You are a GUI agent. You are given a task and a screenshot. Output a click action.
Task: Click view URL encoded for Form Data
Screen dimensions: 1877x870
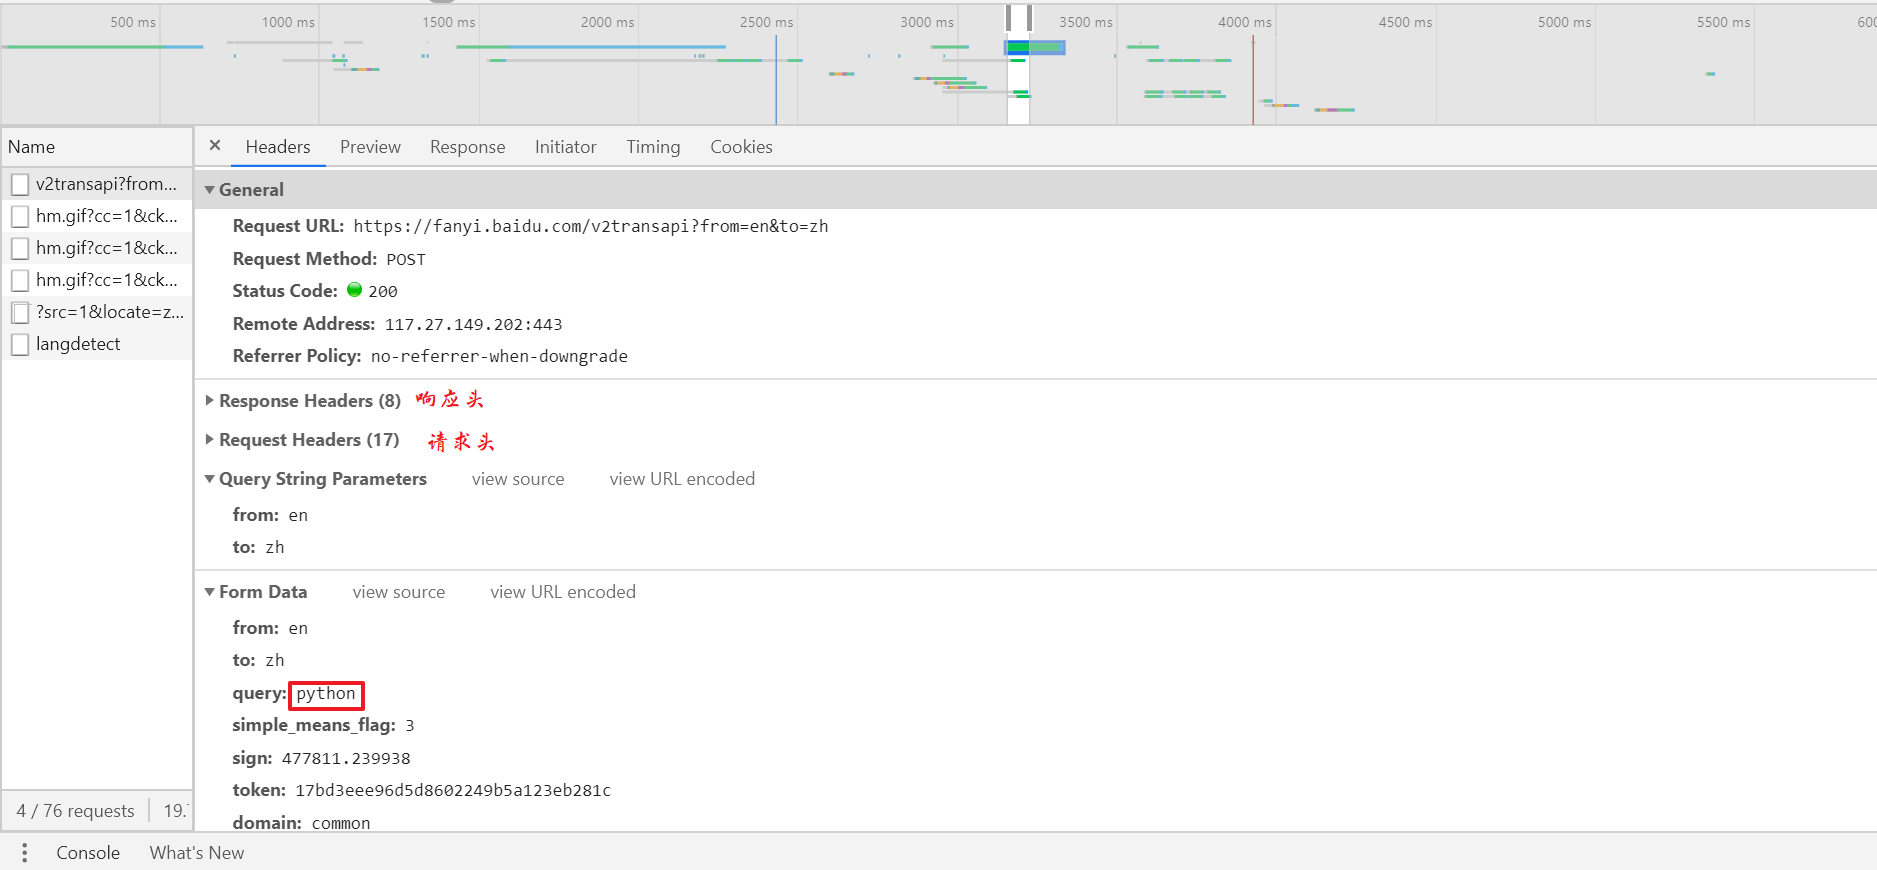tap(563, 592)
